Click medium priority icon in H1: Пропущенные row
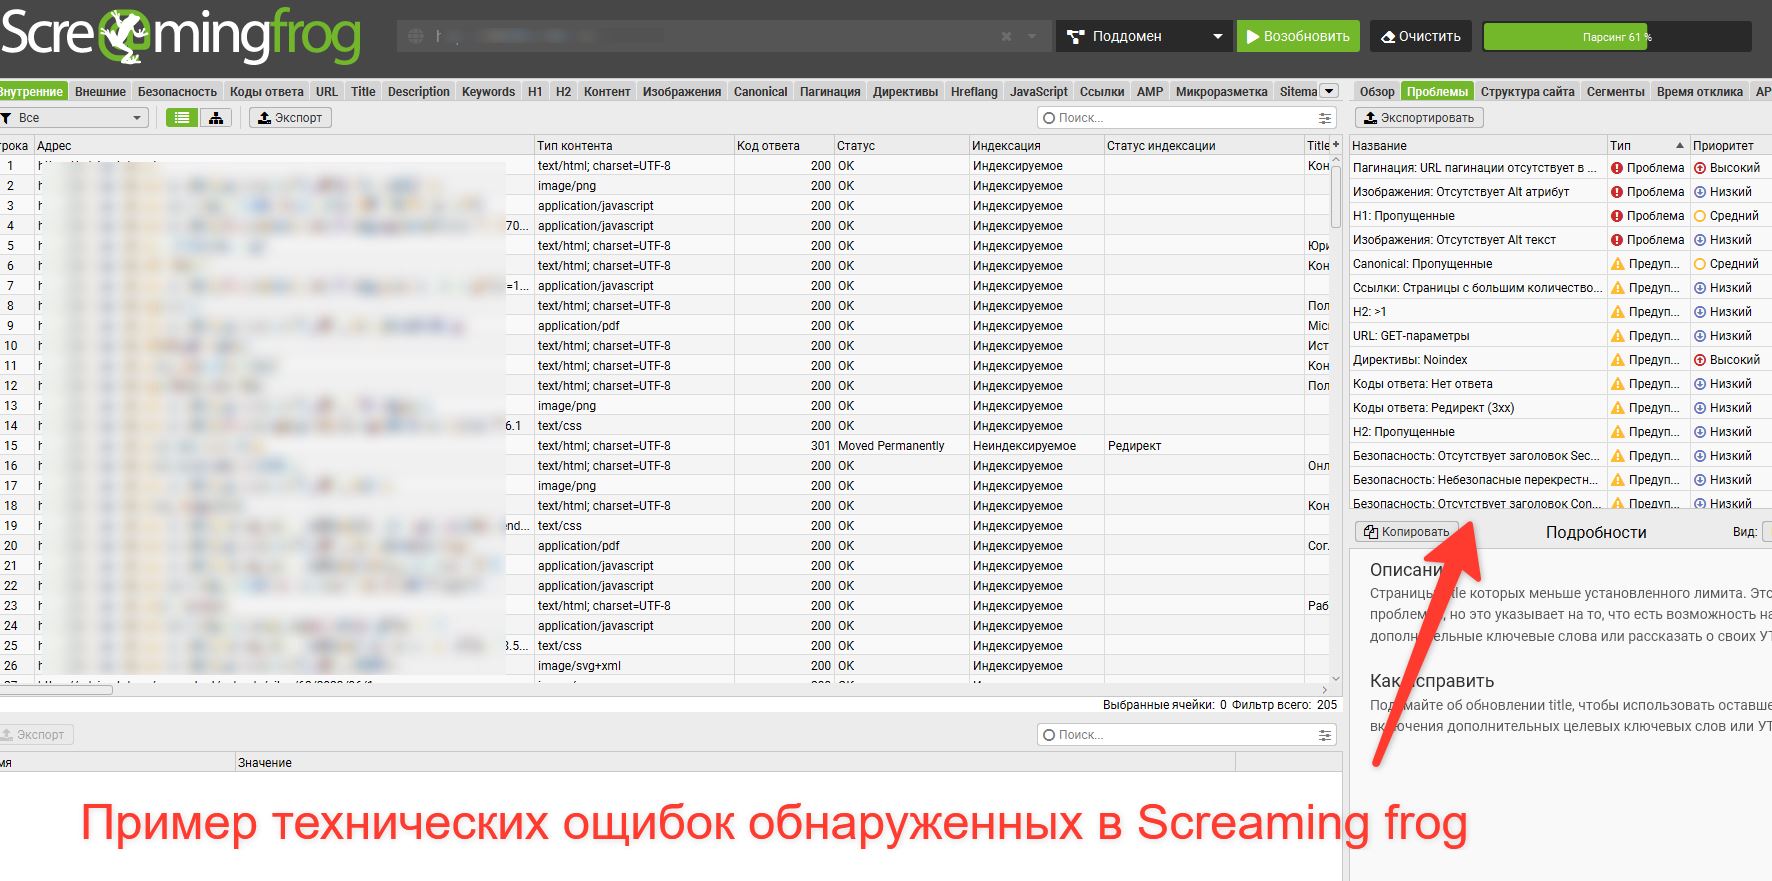Screen dimensions: 1772x881 tap(1700, 216)
